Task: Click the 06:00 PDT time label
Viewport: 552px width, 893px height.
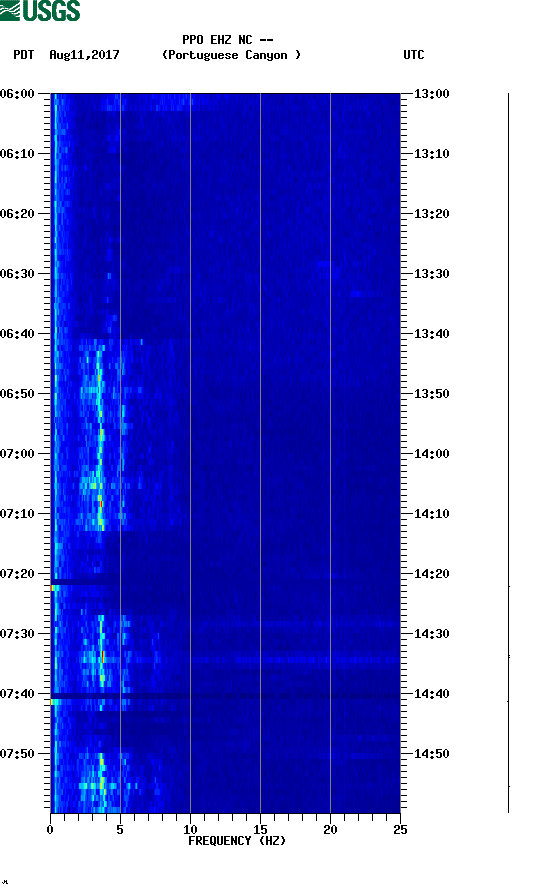Action: point(18,93)
